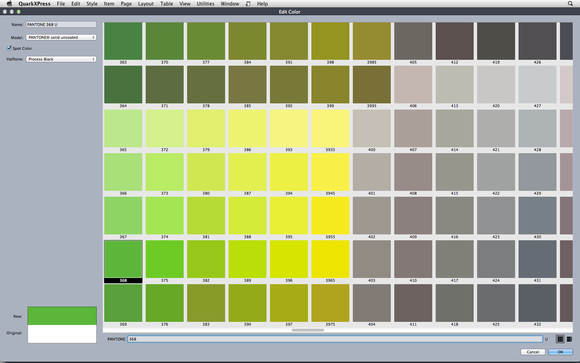Select the PANTONE 387 swatch
Image resolution: width=580 pixels, height=363 pixels.
(247, 172)
